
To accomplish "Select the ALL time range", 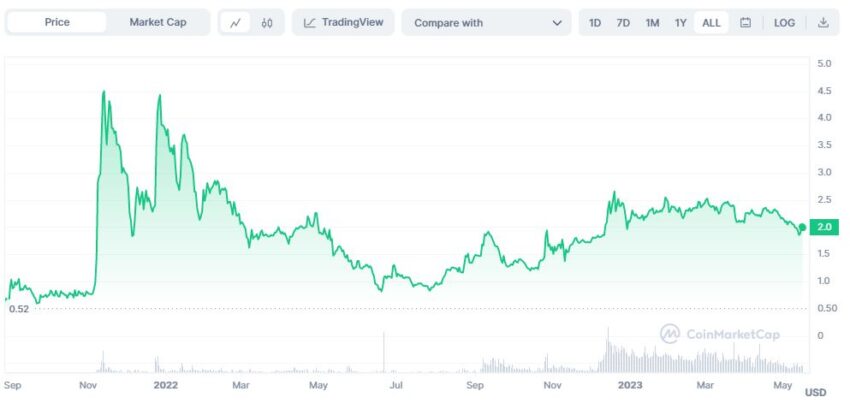I will 711,22.
